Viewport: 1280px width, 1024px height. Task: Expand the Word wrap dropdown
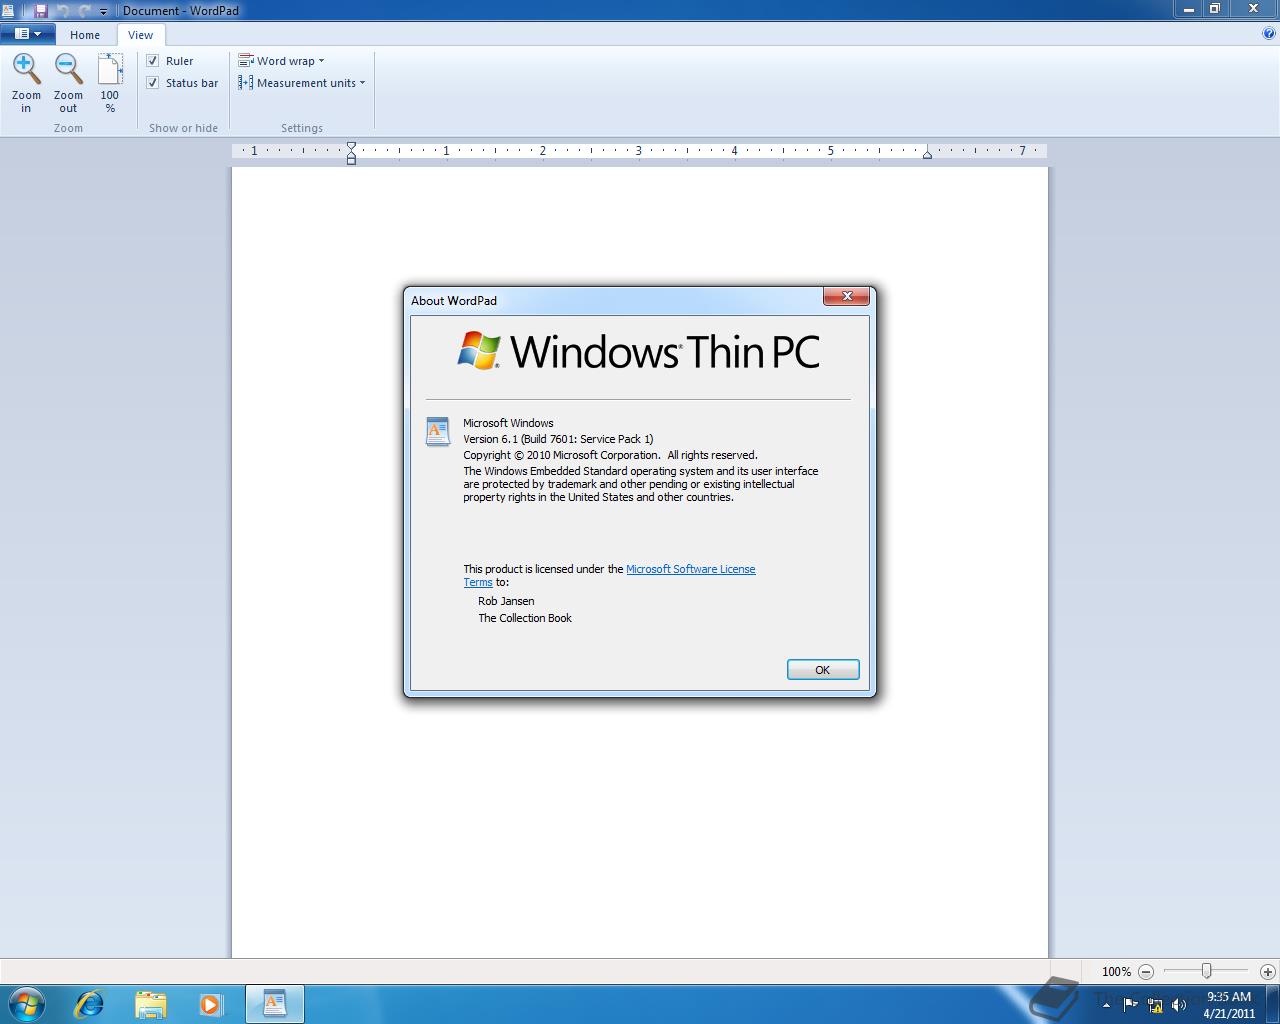(281, 61)
